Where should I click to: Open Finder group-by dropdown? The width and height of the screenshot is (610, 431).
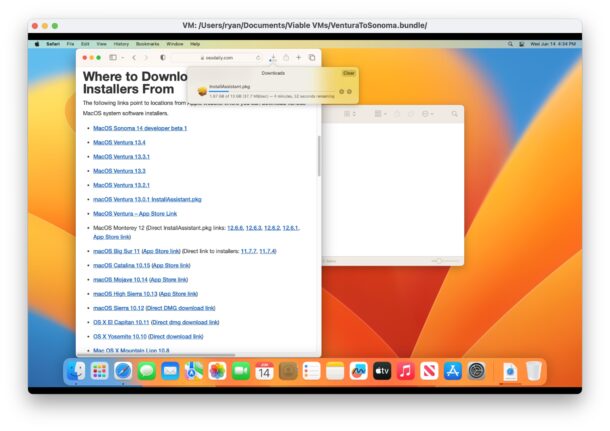(x=381, y=115)
